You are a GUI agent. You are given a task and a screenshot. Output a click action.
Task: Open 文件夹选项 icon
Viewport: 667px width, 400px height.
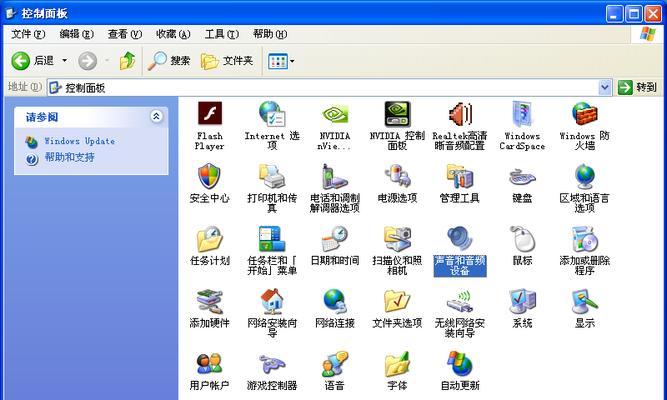click(397, 301)
